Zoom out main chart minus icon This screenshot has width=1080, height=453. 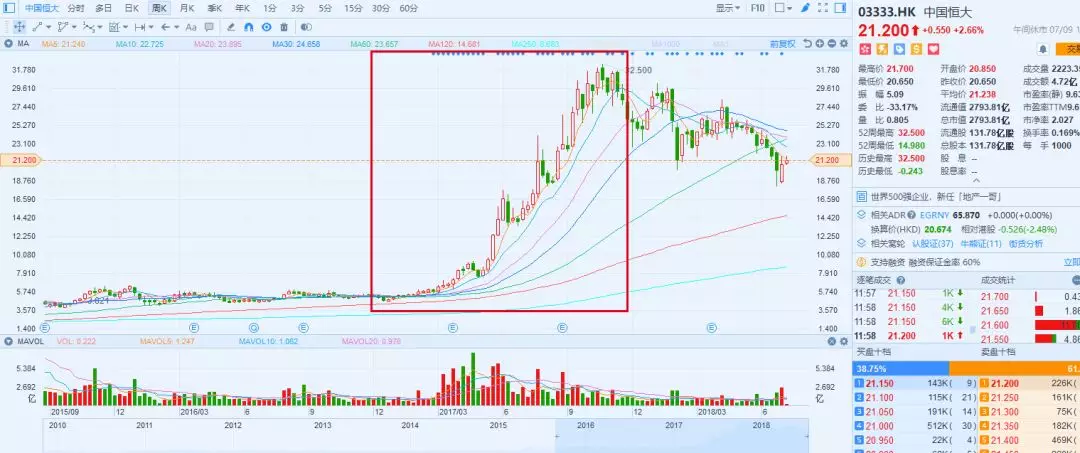[832, 43]
